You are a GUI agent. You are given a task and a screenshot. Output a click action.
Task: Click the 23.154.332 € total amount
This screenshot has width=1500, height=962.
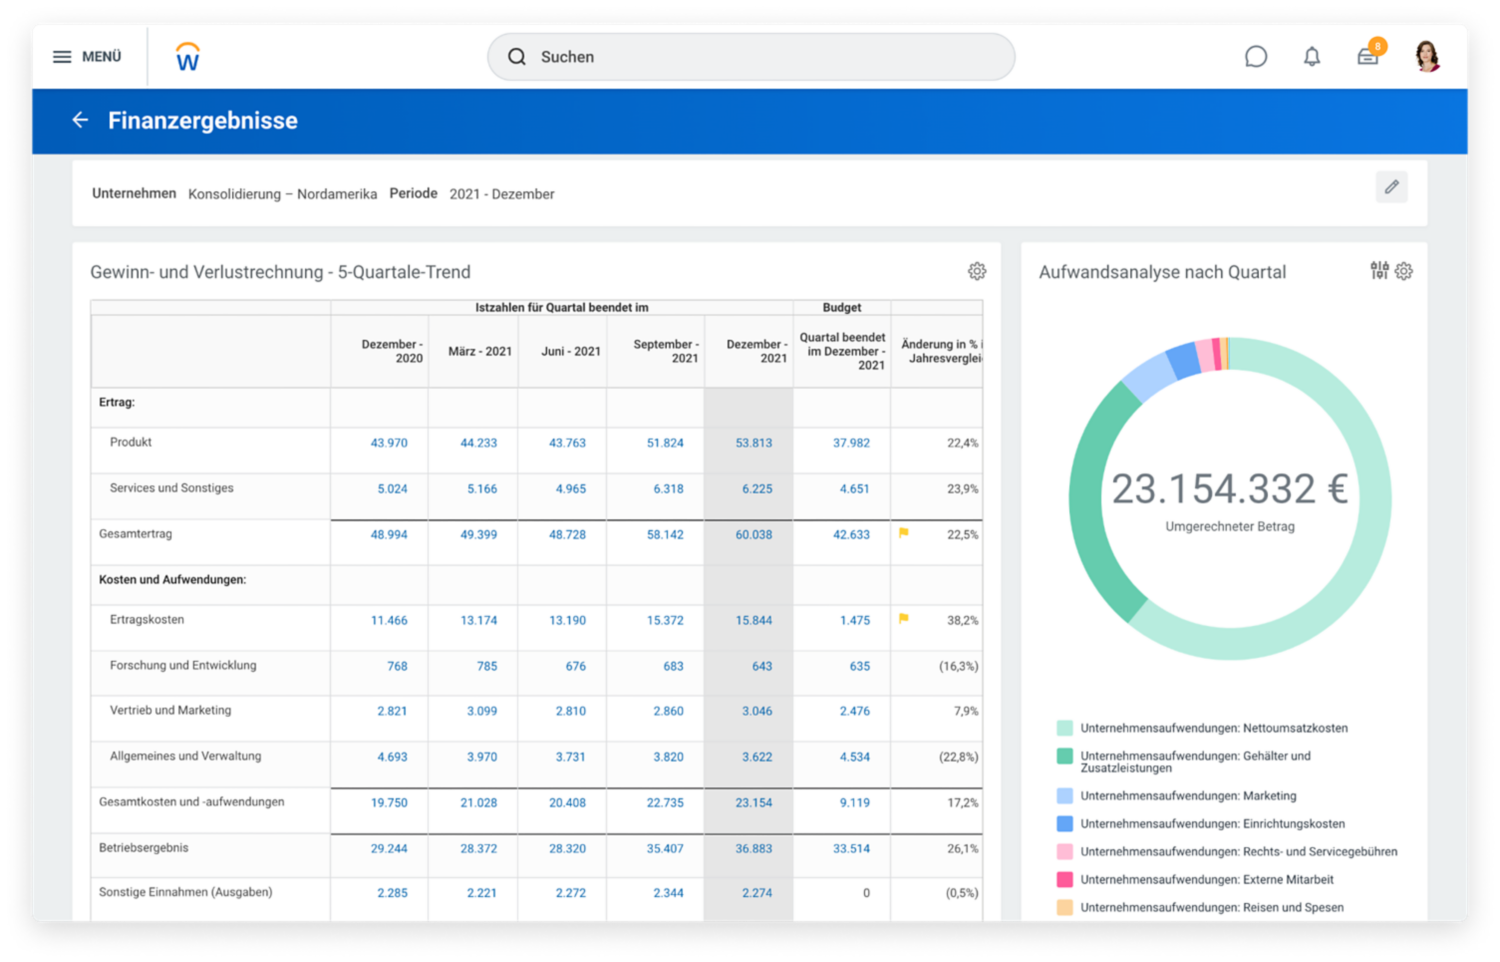click(x=1230, y=489)
